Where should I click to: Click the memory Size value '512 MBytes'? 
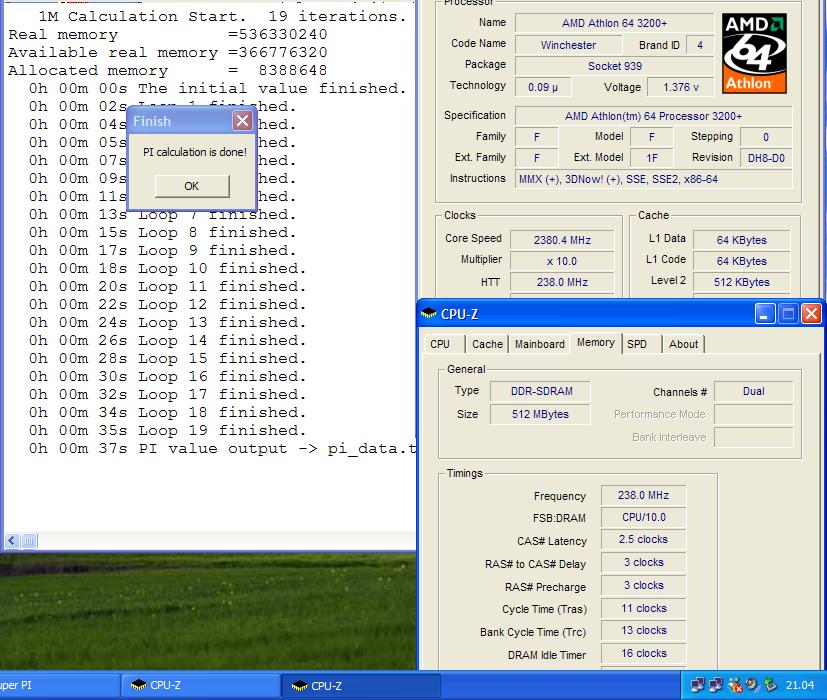pos(541,414)
